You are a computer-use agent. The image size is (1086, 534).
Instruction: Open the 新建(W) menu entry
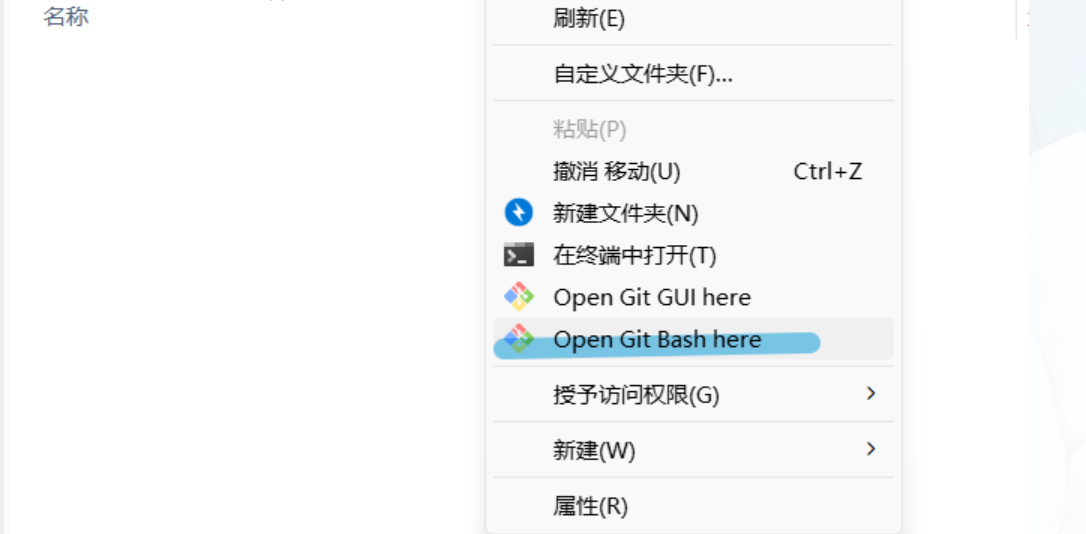pos(693,450)
